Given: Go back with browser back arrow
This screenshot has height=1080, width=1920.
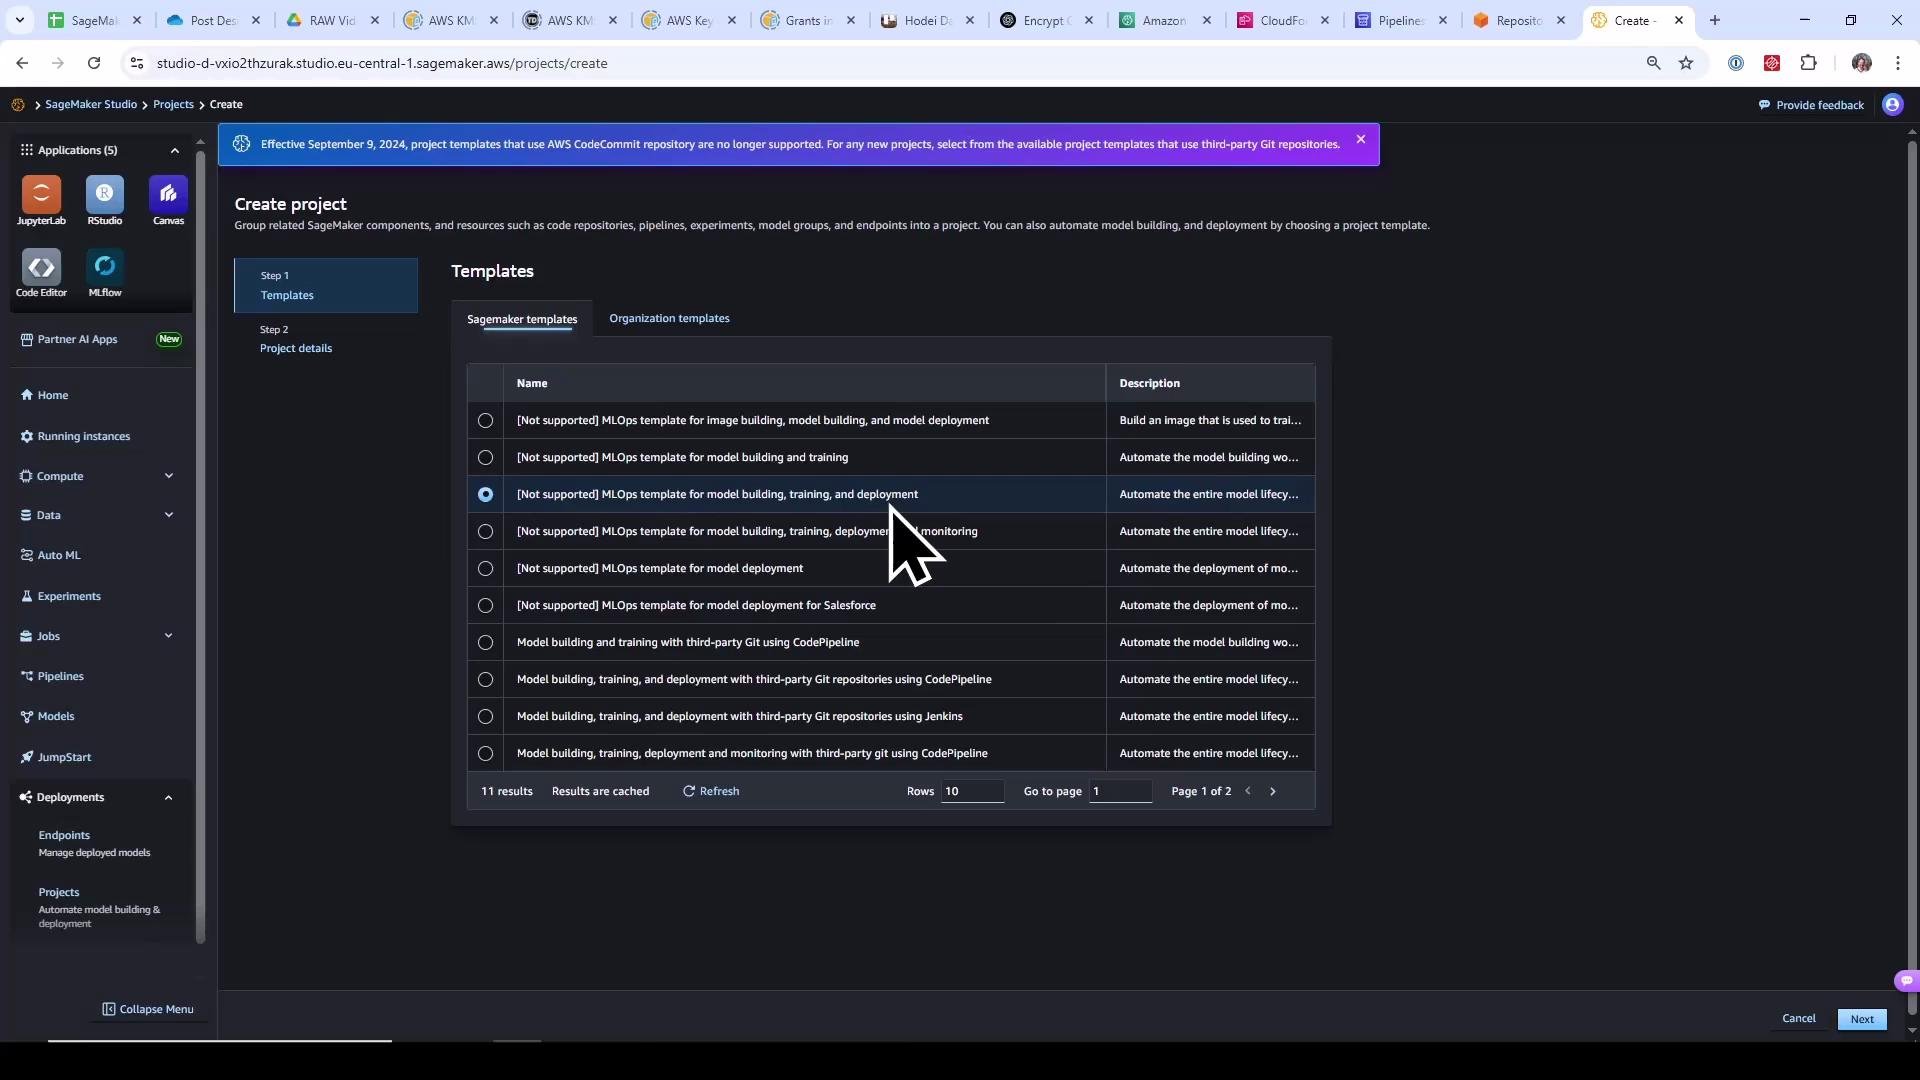Looking at the screenshot, I should pos(22,63).
